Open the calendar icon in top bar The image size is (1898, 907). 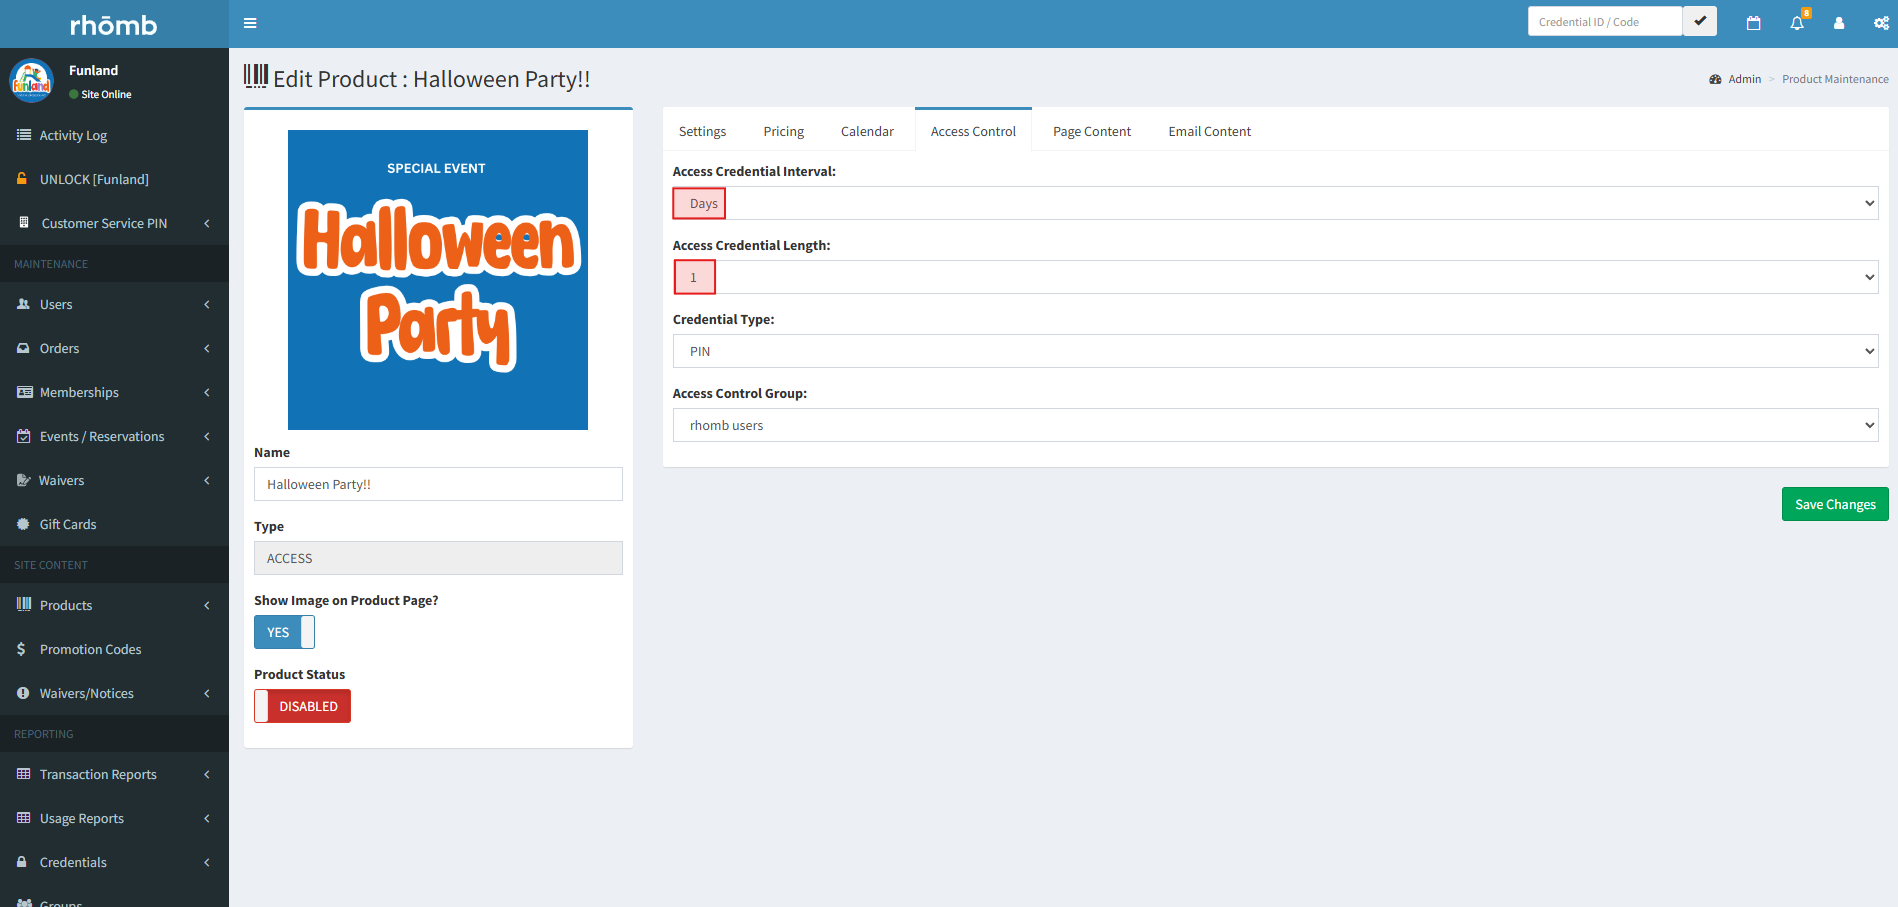(x=1753, y=23)
